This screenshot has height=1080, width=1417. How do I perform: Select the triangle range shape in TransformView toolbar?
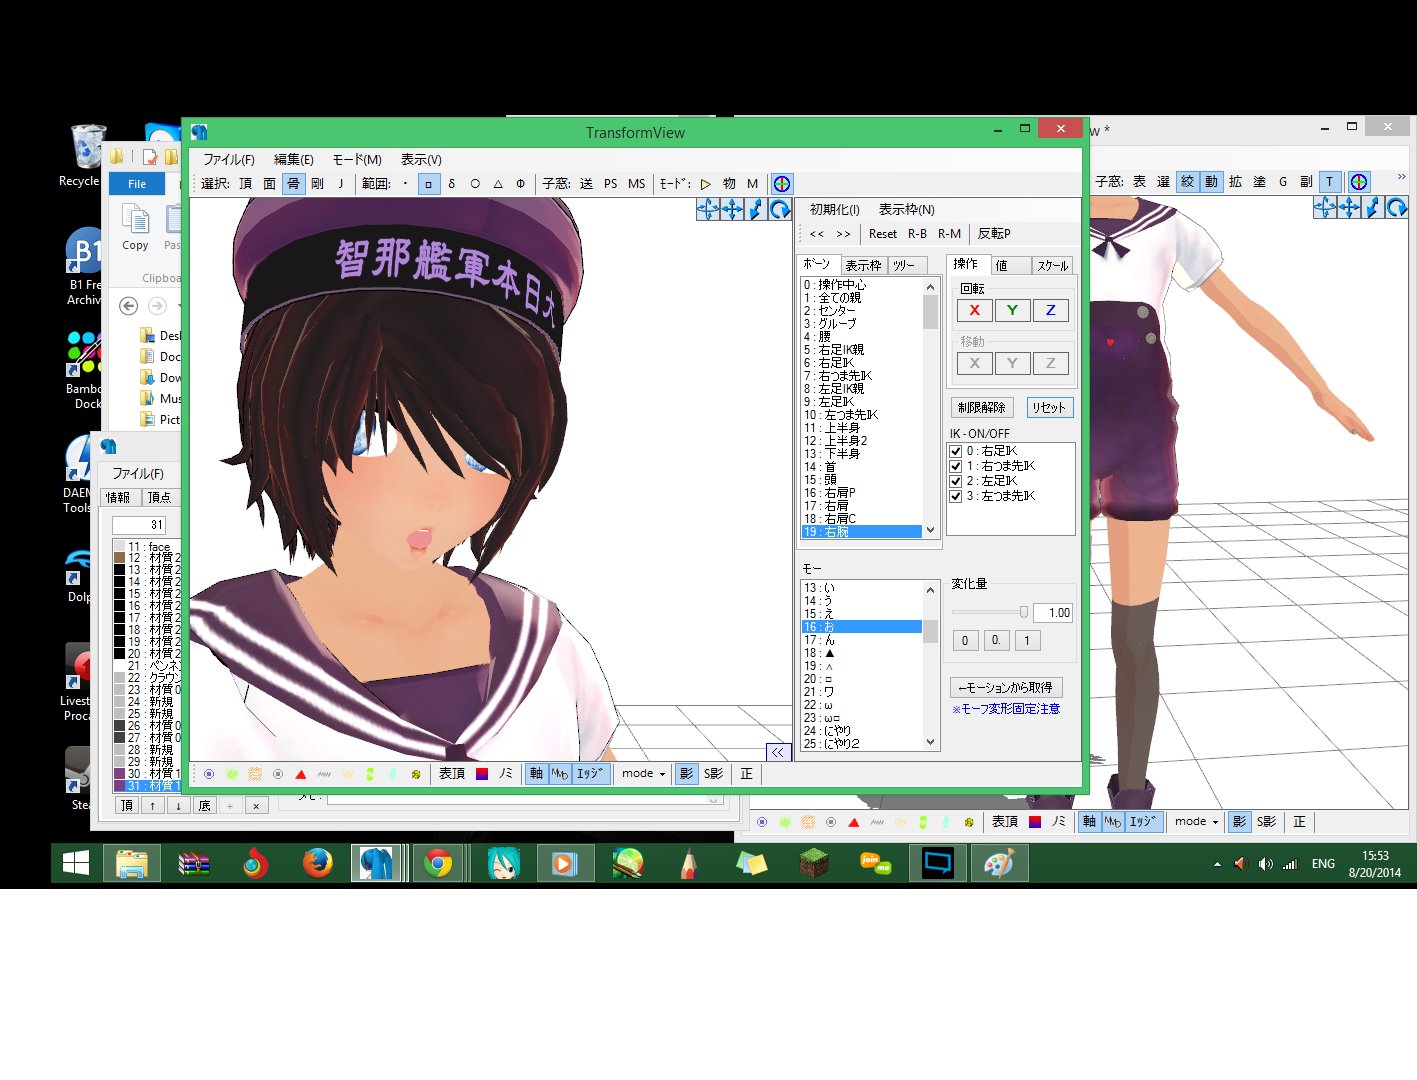[x=498, y=184]
